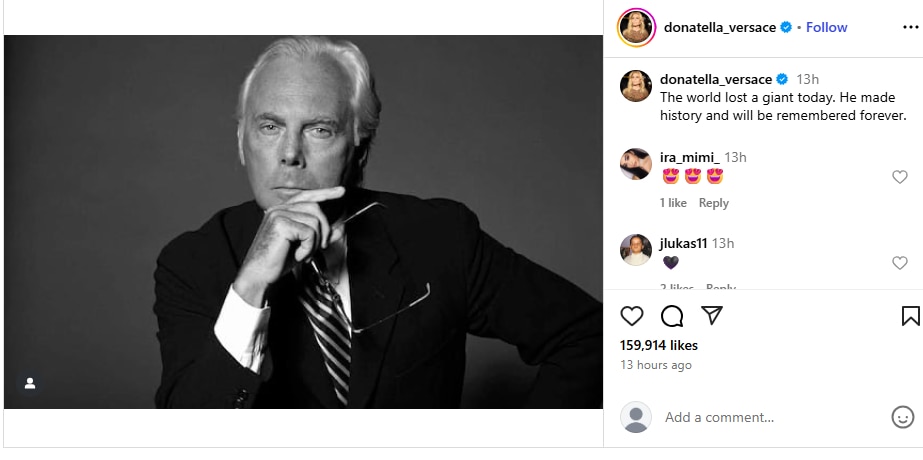The width and height of the screenshot is (923, 460).
Task: Open the donatella_versace username in header
Action: tap(719, 27)
